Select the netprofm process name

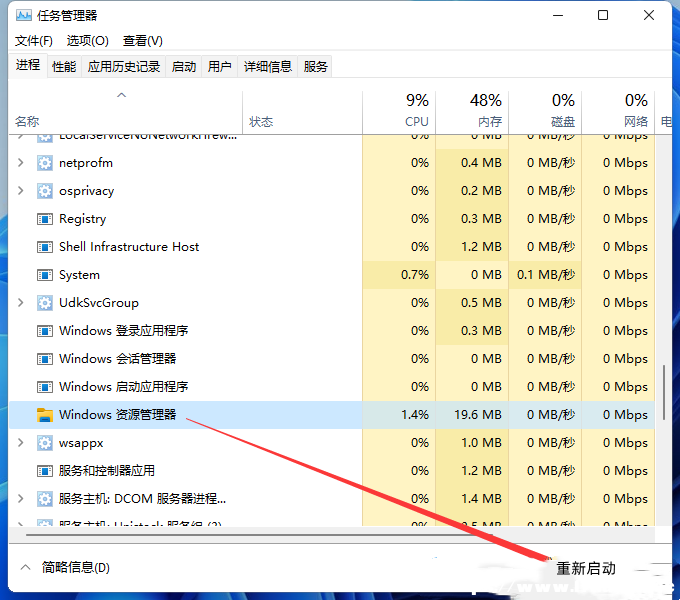[86, 163]
